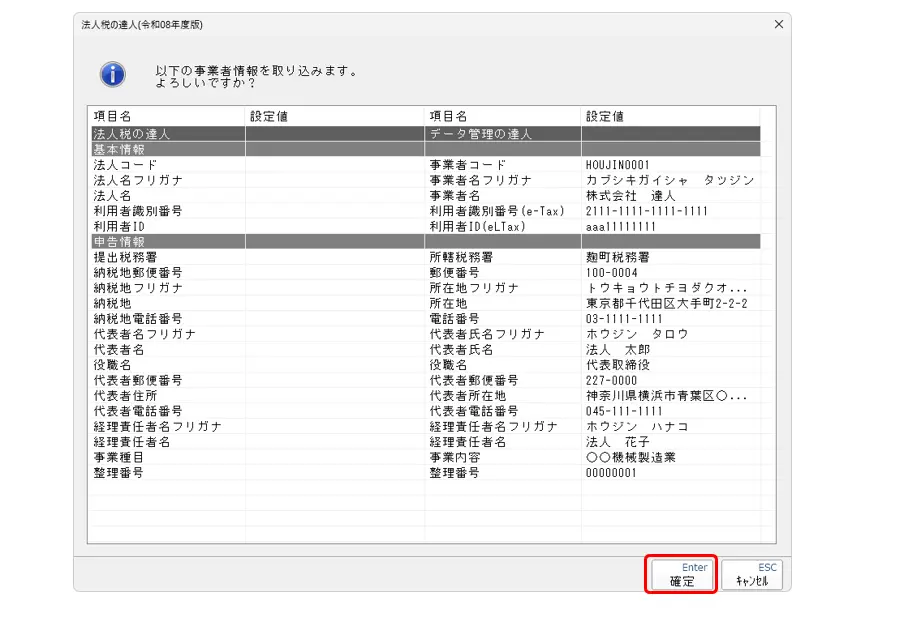Click the value 227-0000
This screenshot has width=897, height=625.
click(x=611, y=380)
